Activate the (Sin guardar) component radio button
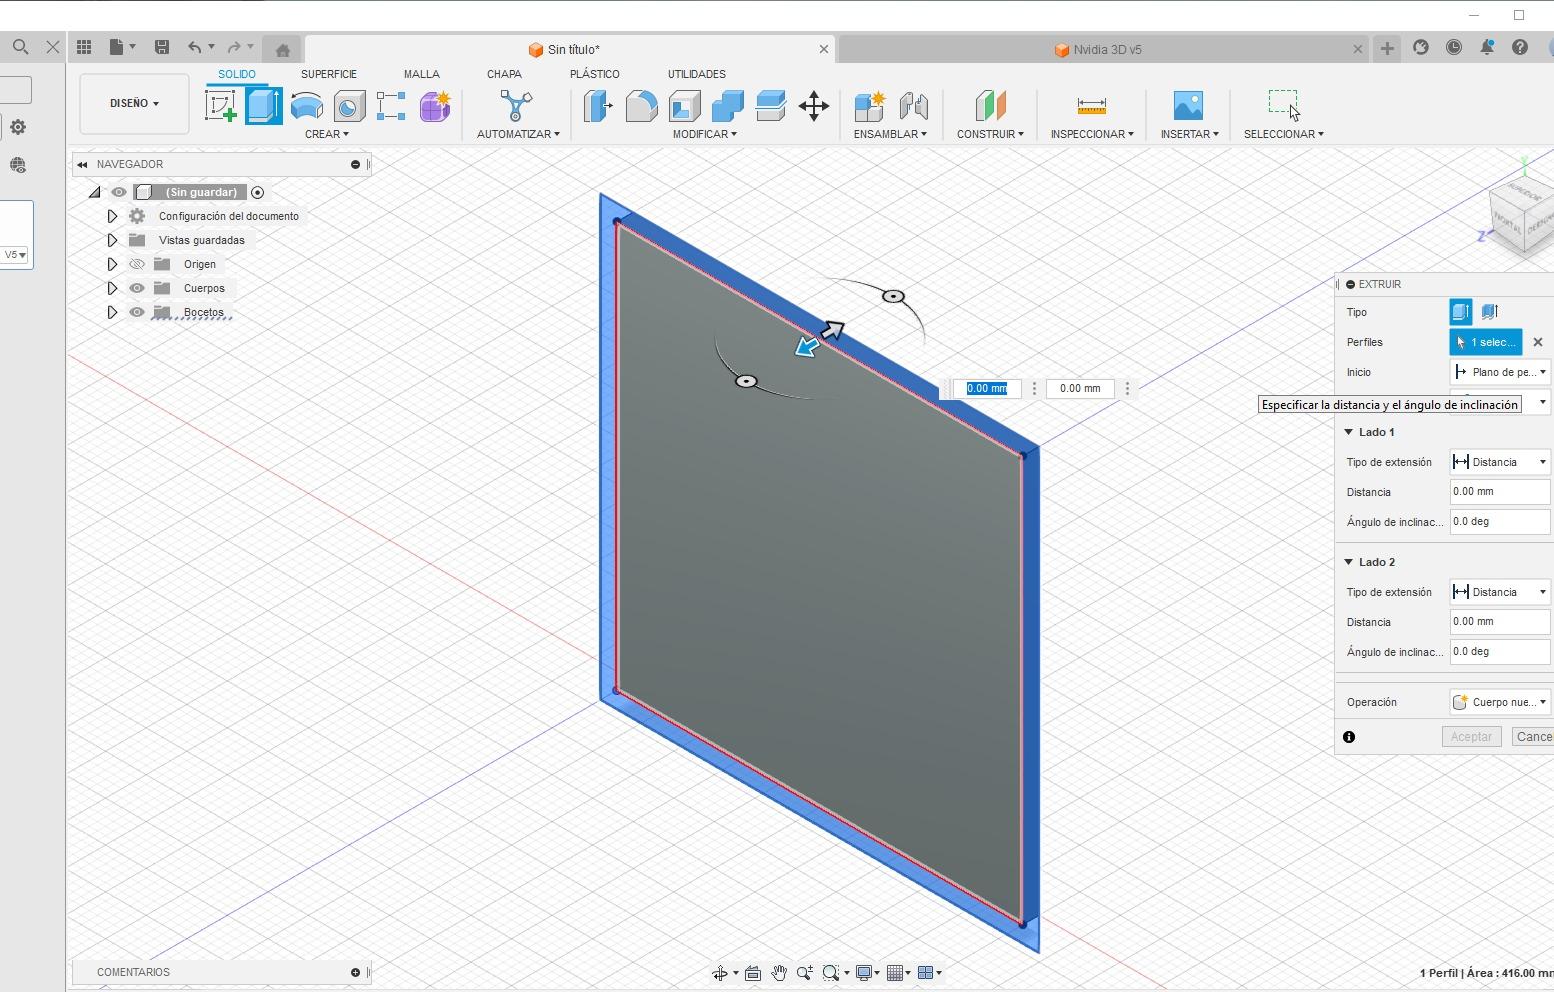This screenshot has width=1554, height=992. (x=257, y=192)
